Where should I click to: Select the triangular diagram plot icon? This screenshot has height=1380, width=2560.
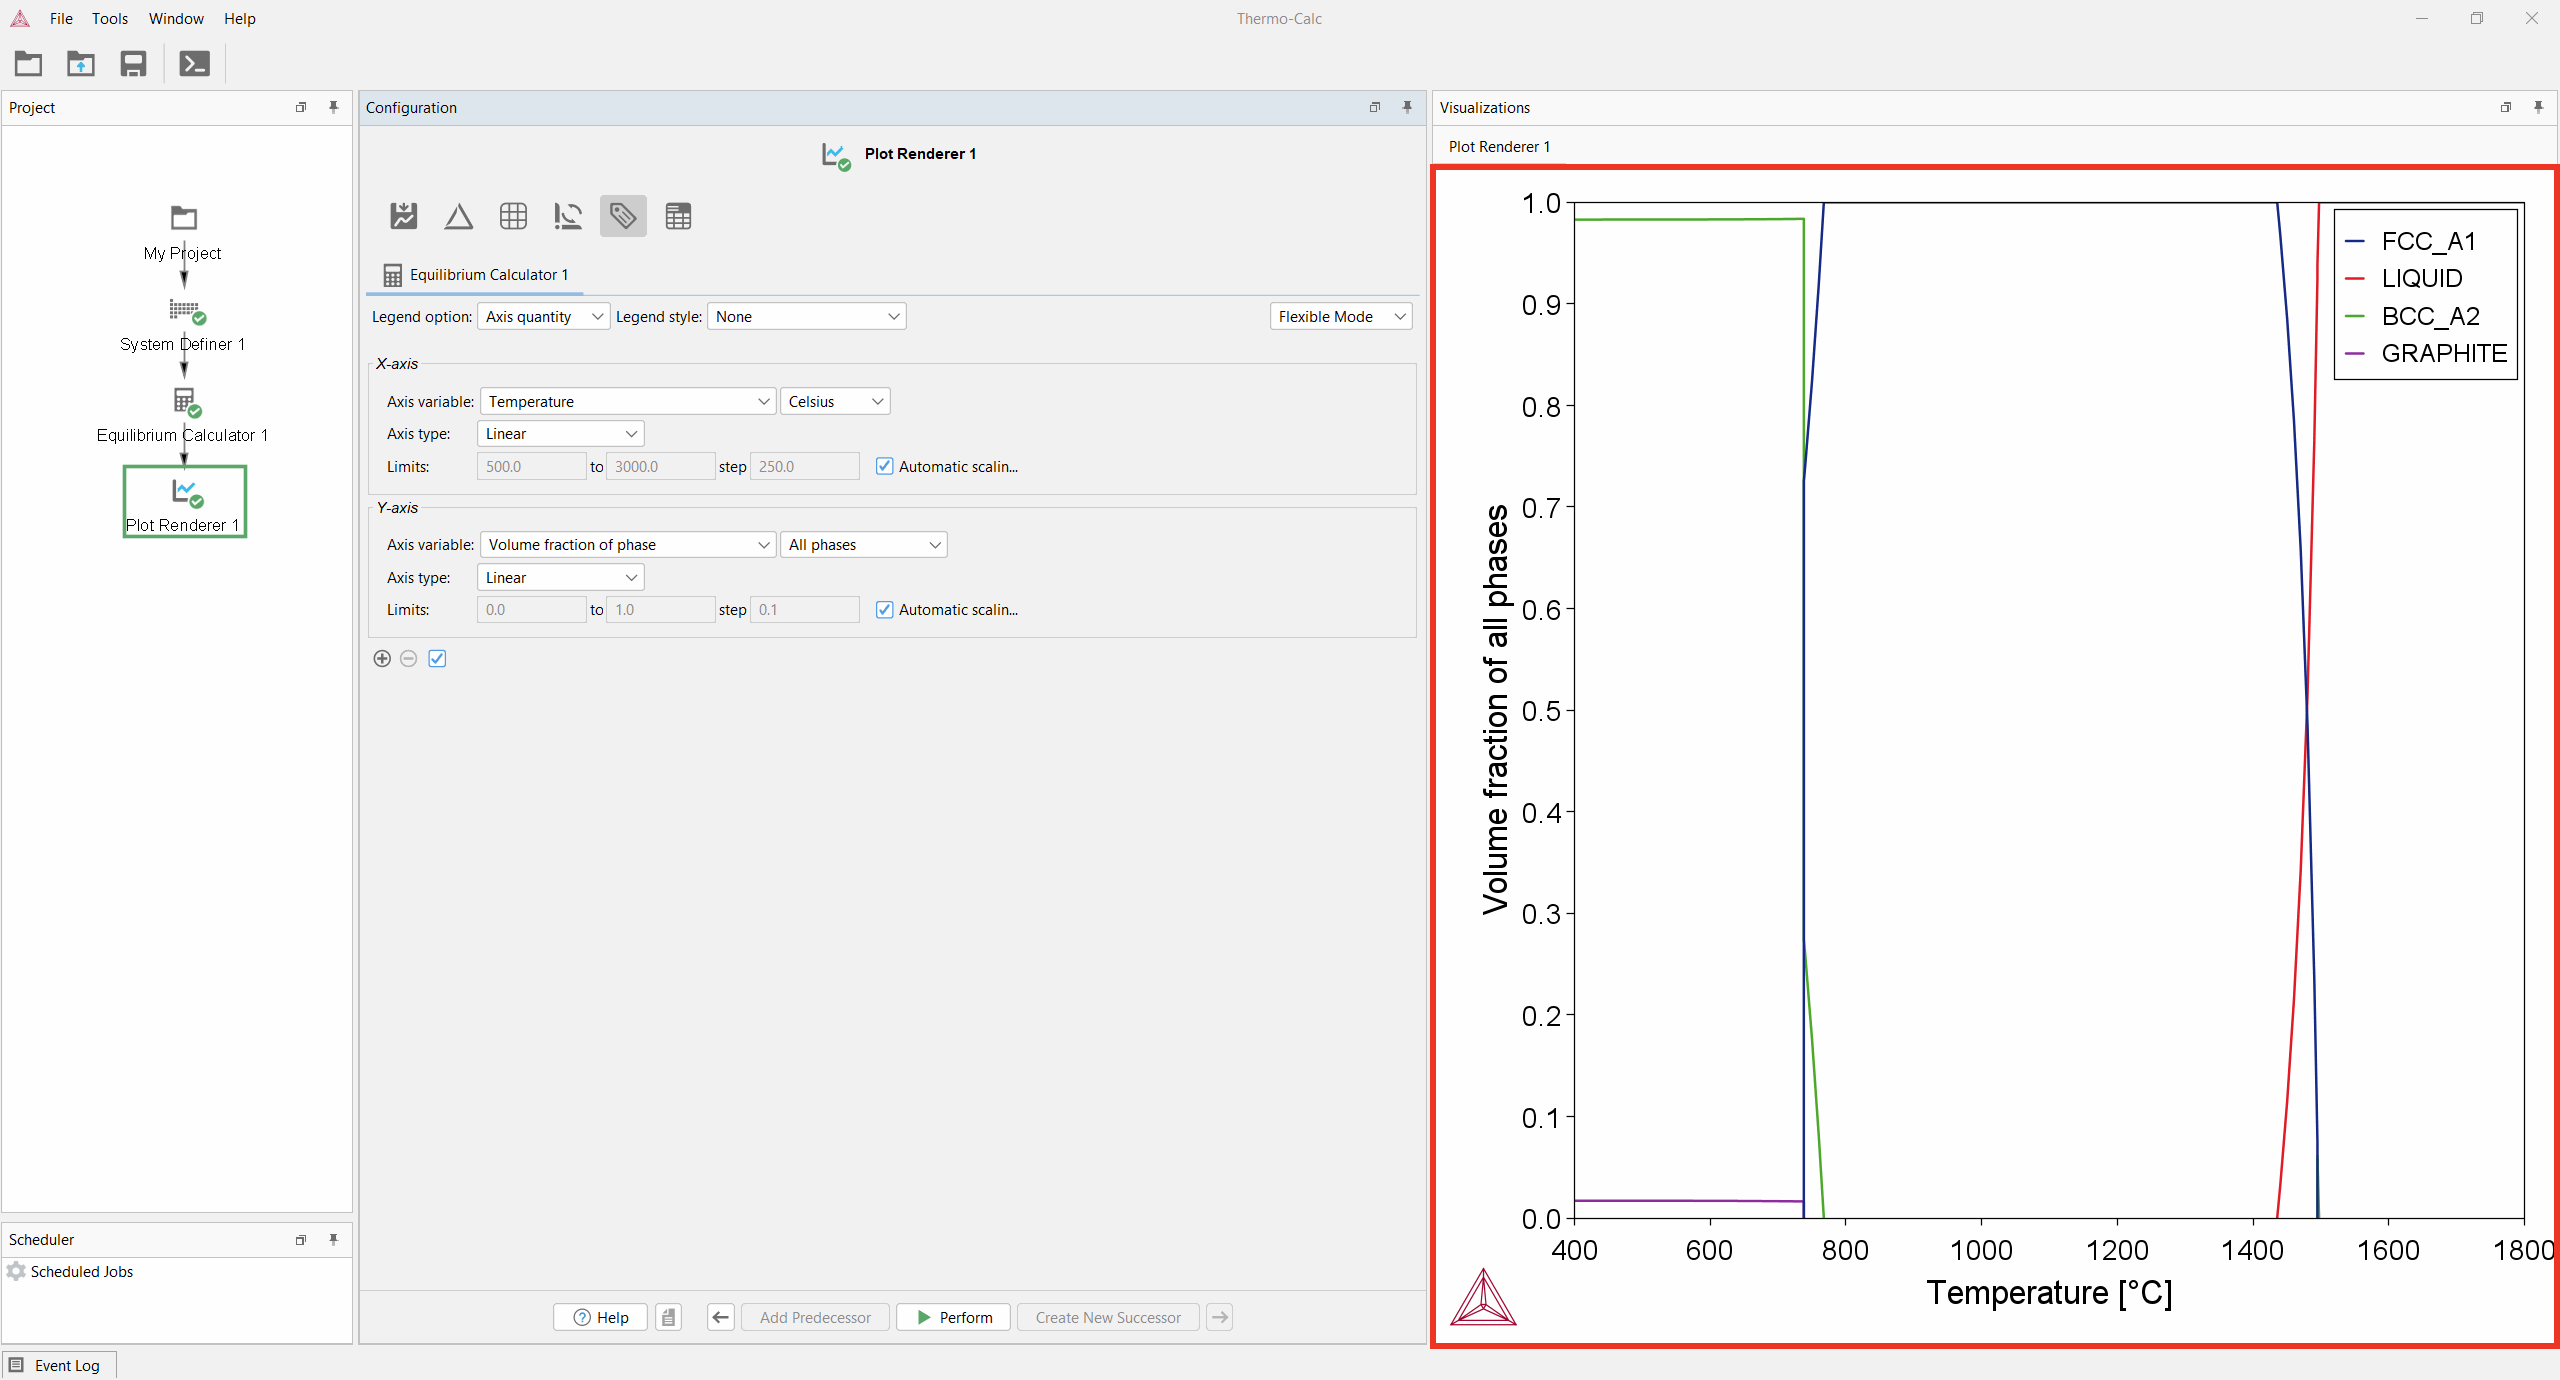[x=457, y=216]
